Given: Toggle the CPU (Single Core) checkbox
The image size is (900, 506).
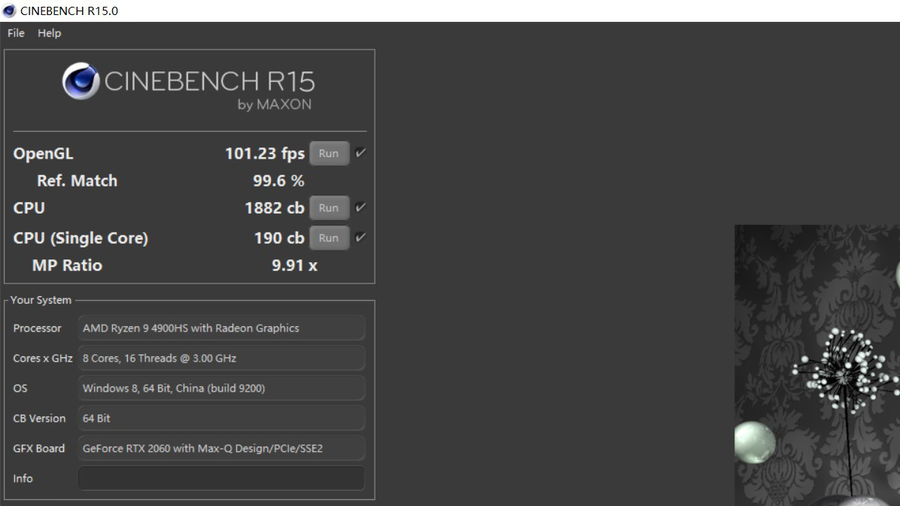Looking at the screenshot, I should (x=360, y=238).
